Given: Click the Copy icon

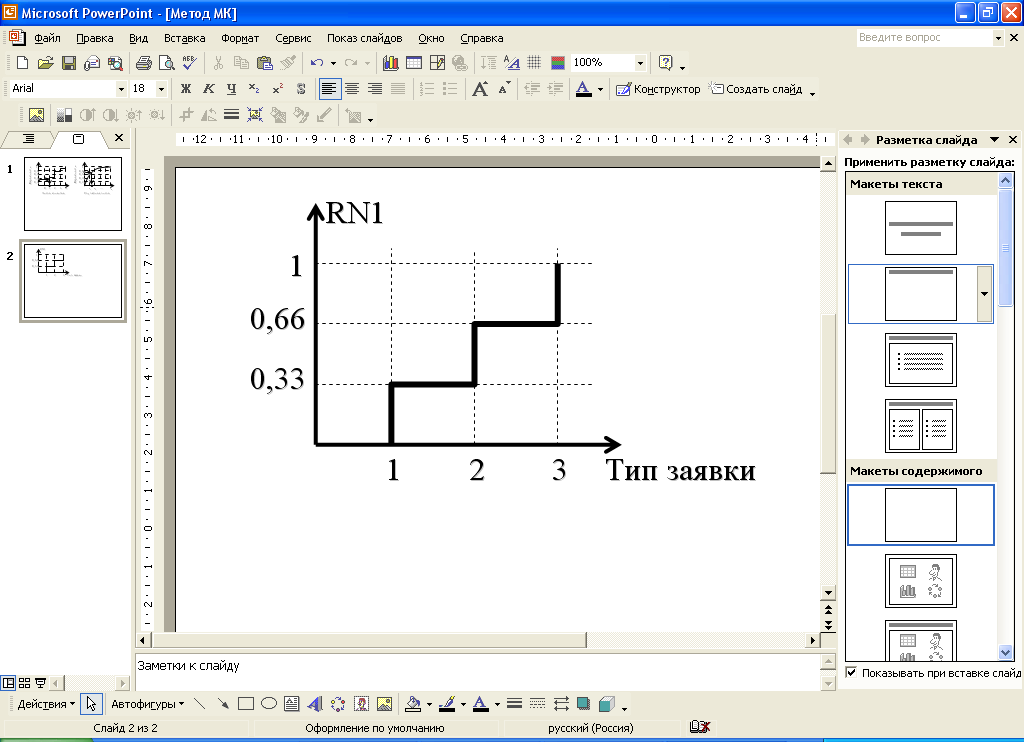Looking at the screenshot, I should click(241, 63).
